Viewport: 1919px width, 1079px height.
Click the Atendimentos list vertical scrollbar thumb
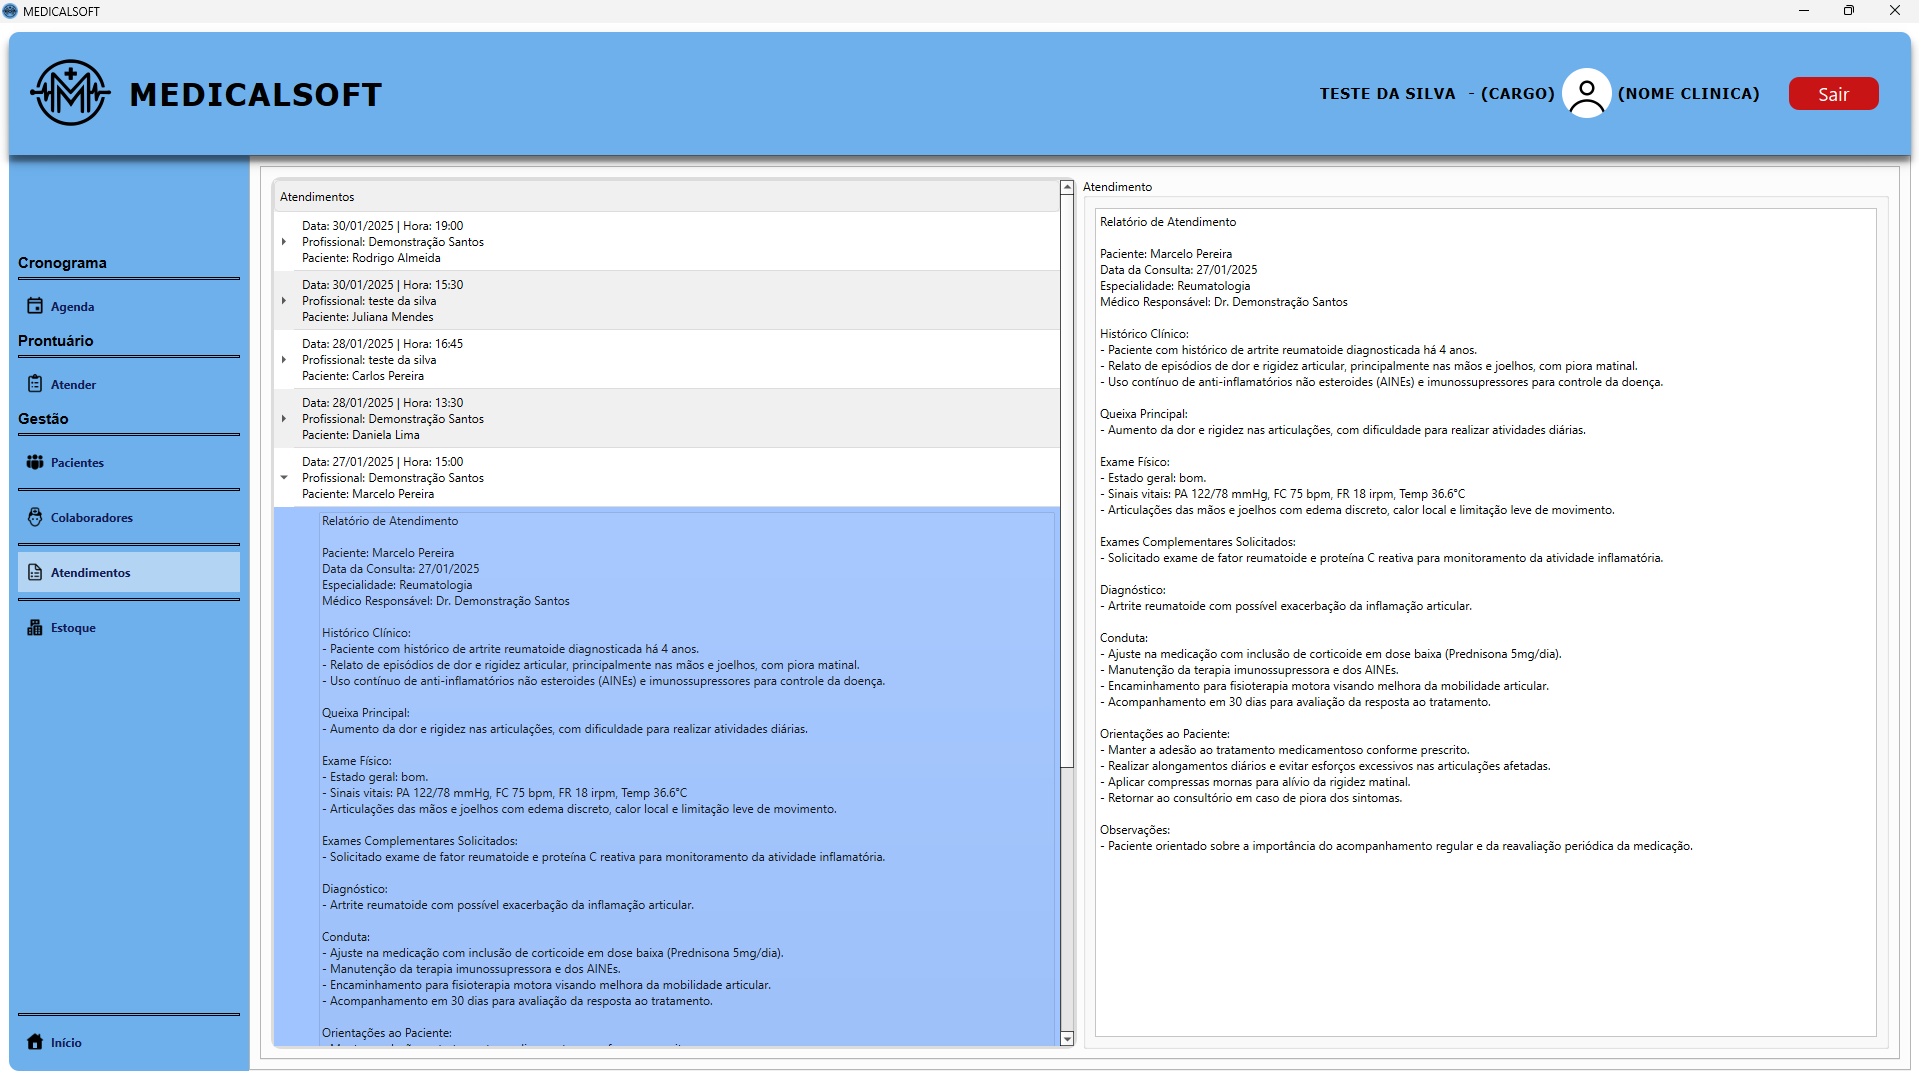click(1067, 482)
